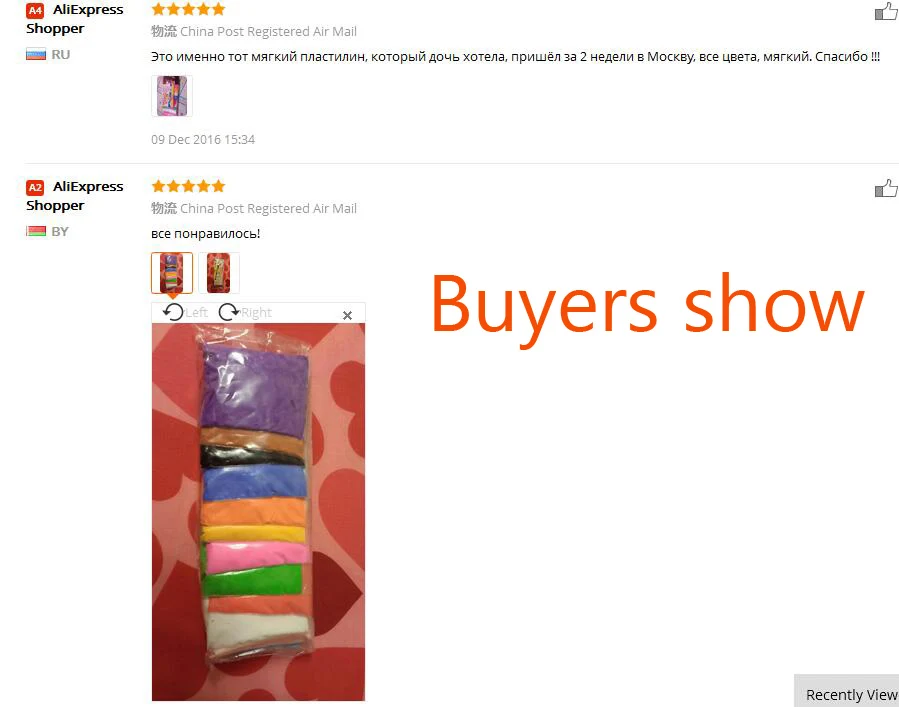
Task: Click the A2 buyer level badge
Action: [x=35, y=188]
